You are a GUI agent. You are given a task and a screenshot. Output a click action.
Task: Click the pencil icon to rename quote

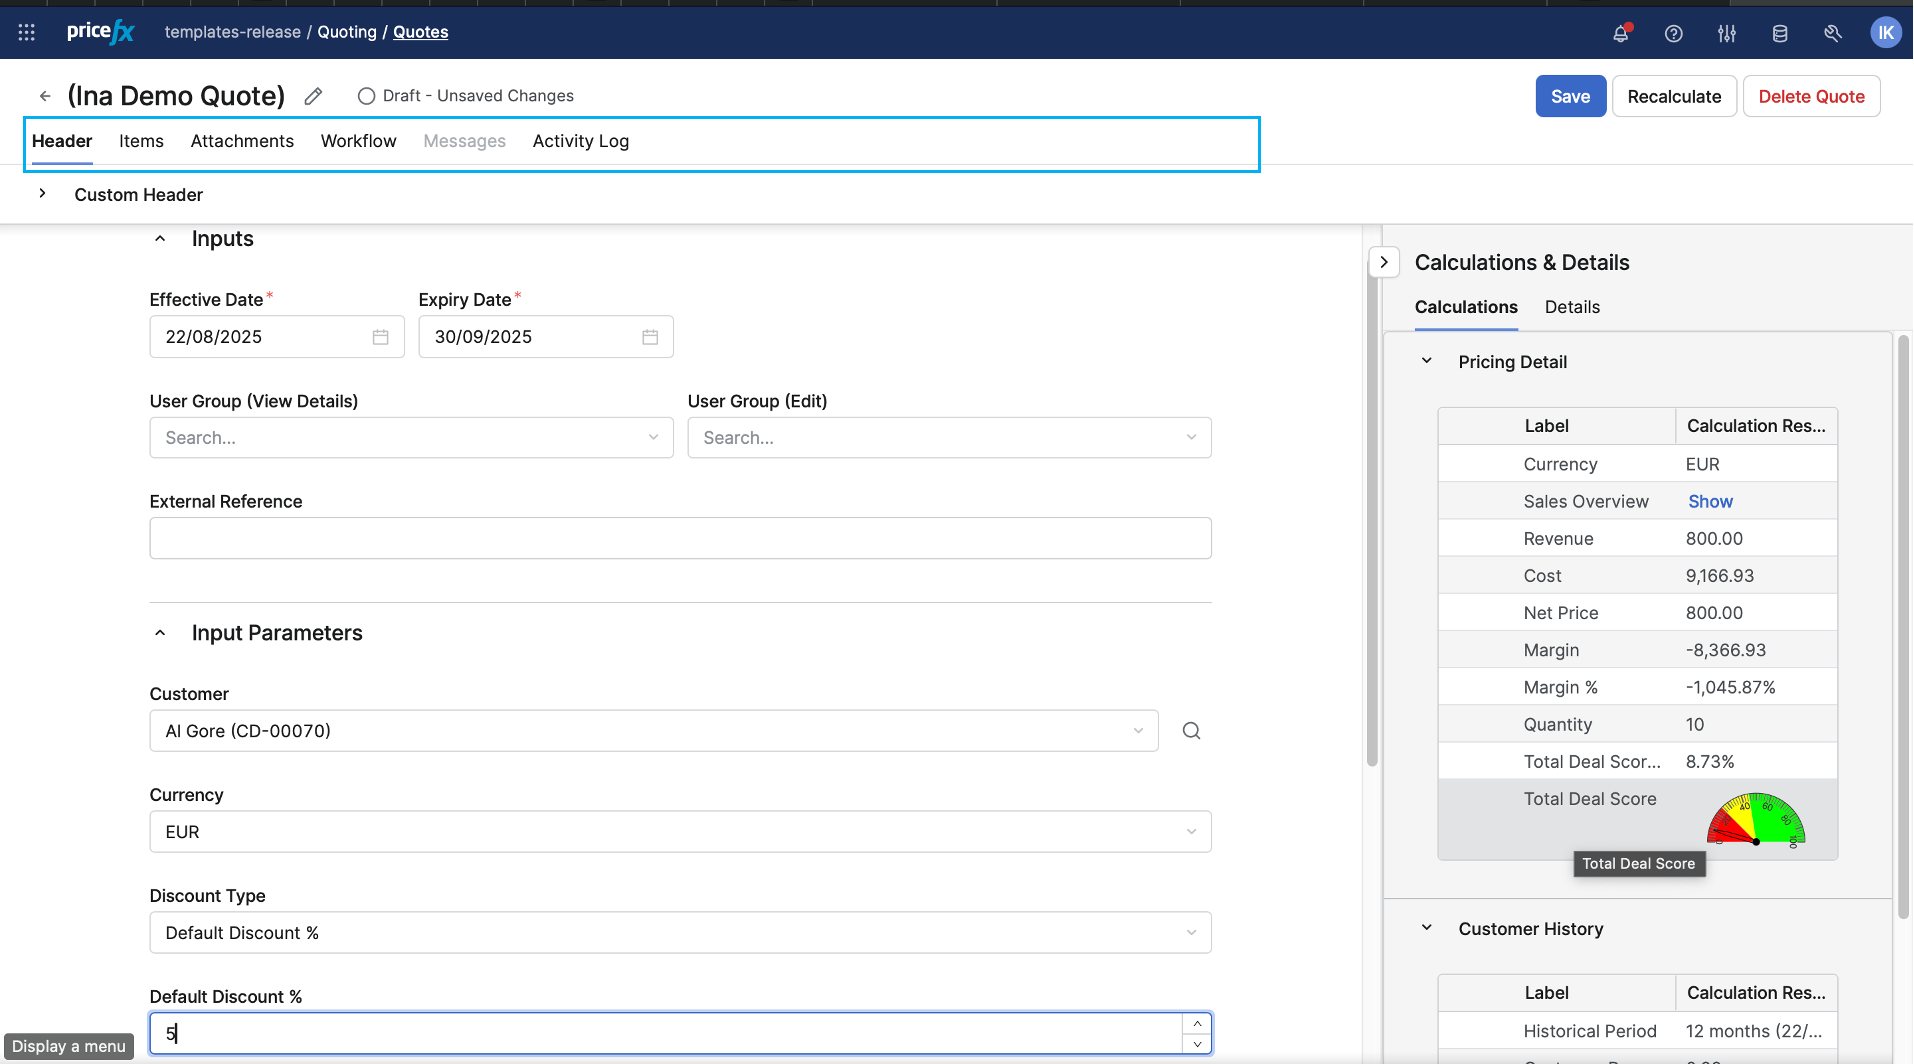[313, 96]
